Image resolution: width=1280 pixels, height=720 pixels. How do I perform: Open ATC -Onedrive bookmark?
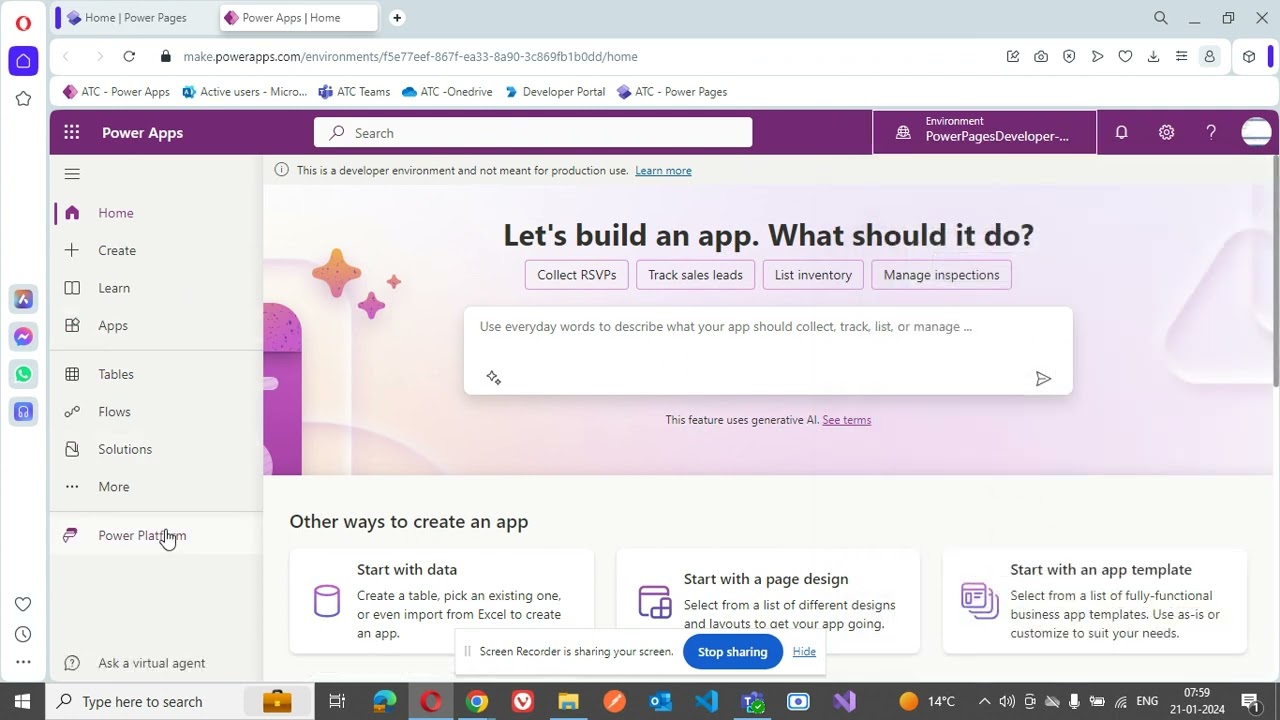447,91
